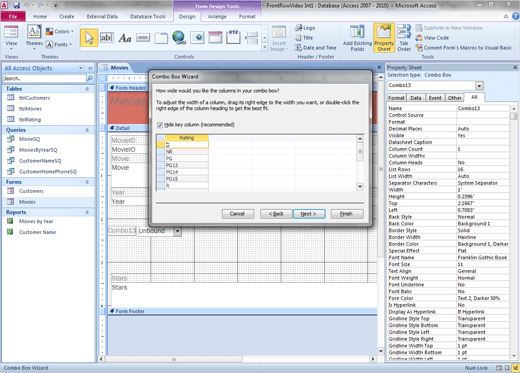The image size is (520, 373).
Task: Open the File tab
Action: (x=13, y=16)
